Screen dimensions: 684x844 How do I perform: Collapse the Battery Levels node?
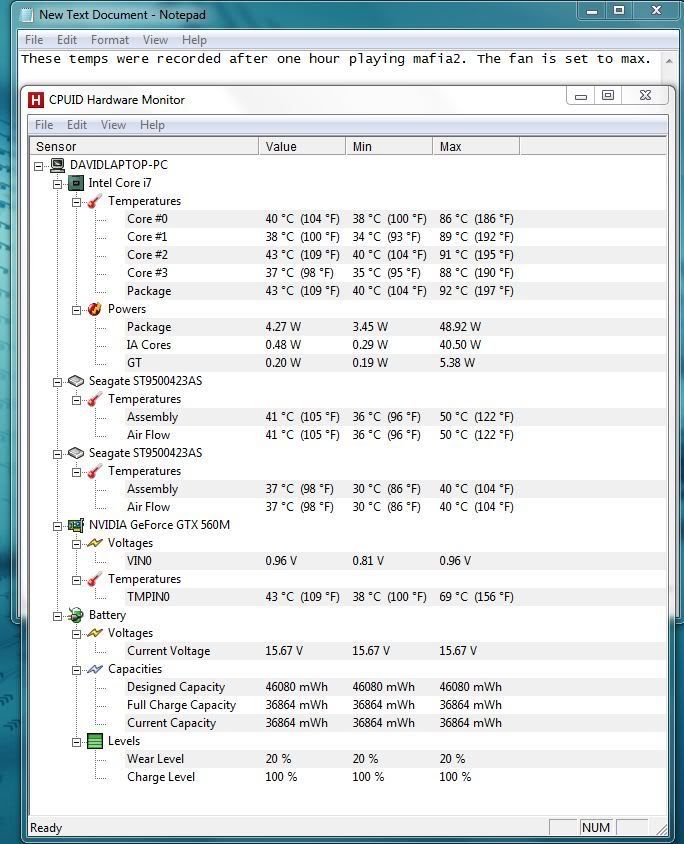(x=76, y=742)
